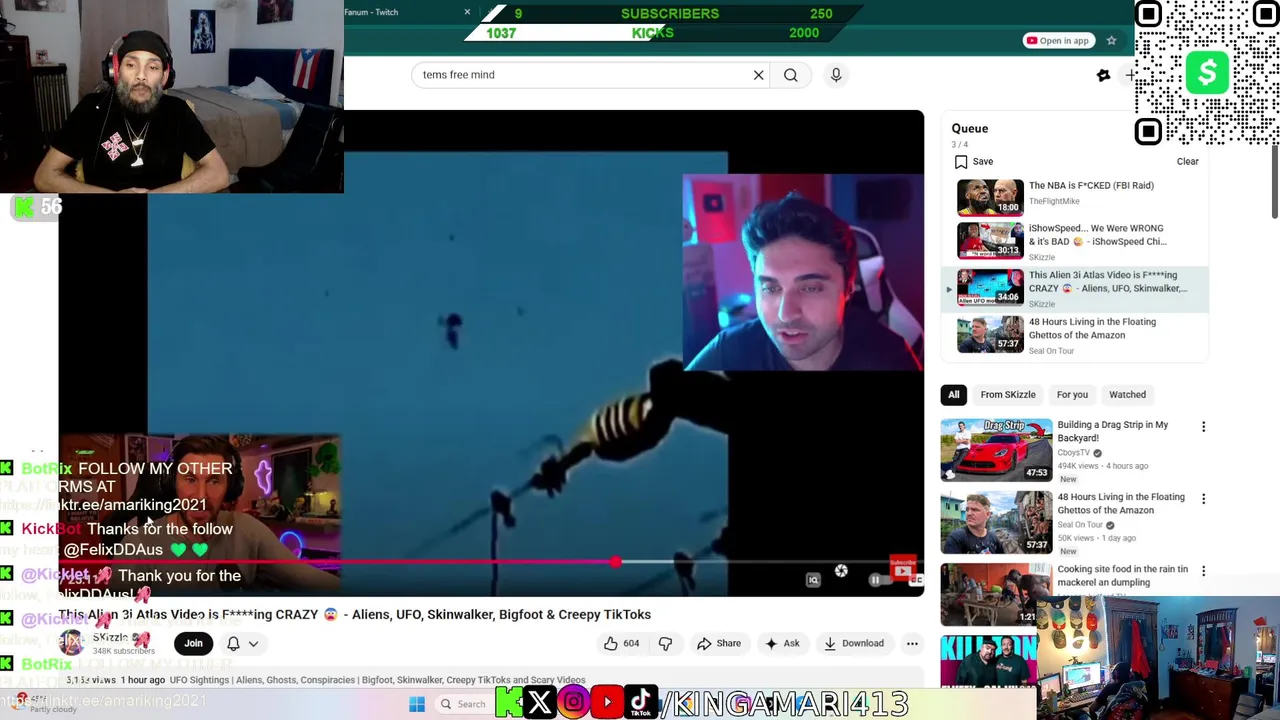
Task: Open the more actions ellipsis under video
Action: coord(912,643)
